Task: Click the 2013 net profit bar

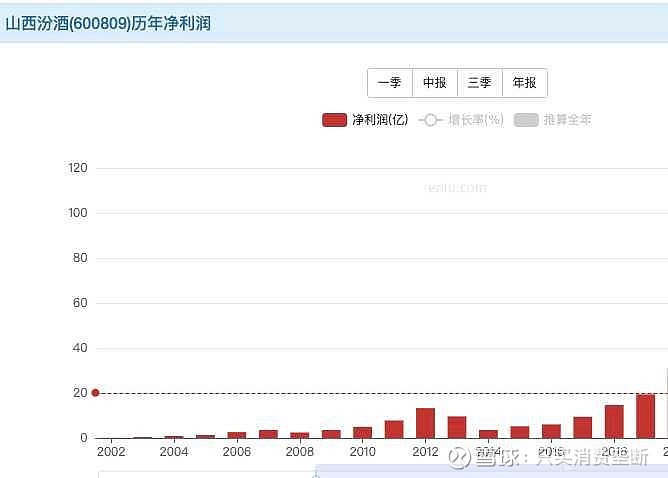Action: click(x=457, y=427)
